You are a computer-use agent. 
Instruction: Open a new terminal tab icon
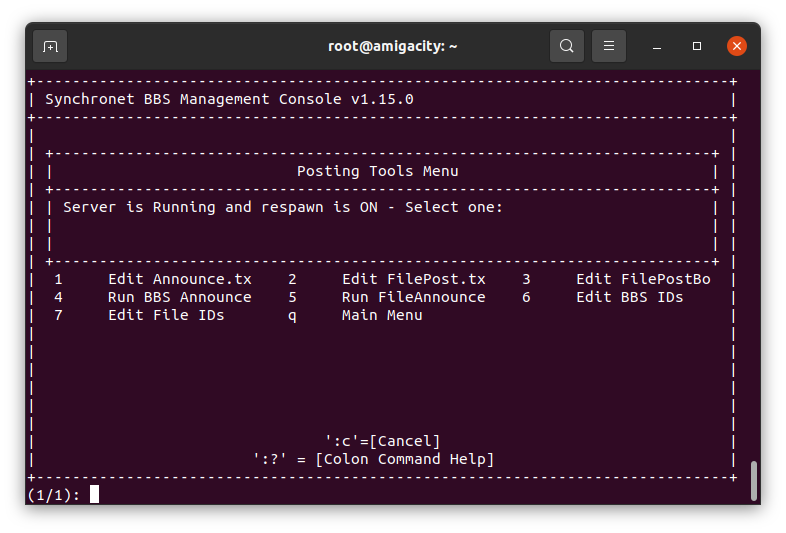(50, 46)
